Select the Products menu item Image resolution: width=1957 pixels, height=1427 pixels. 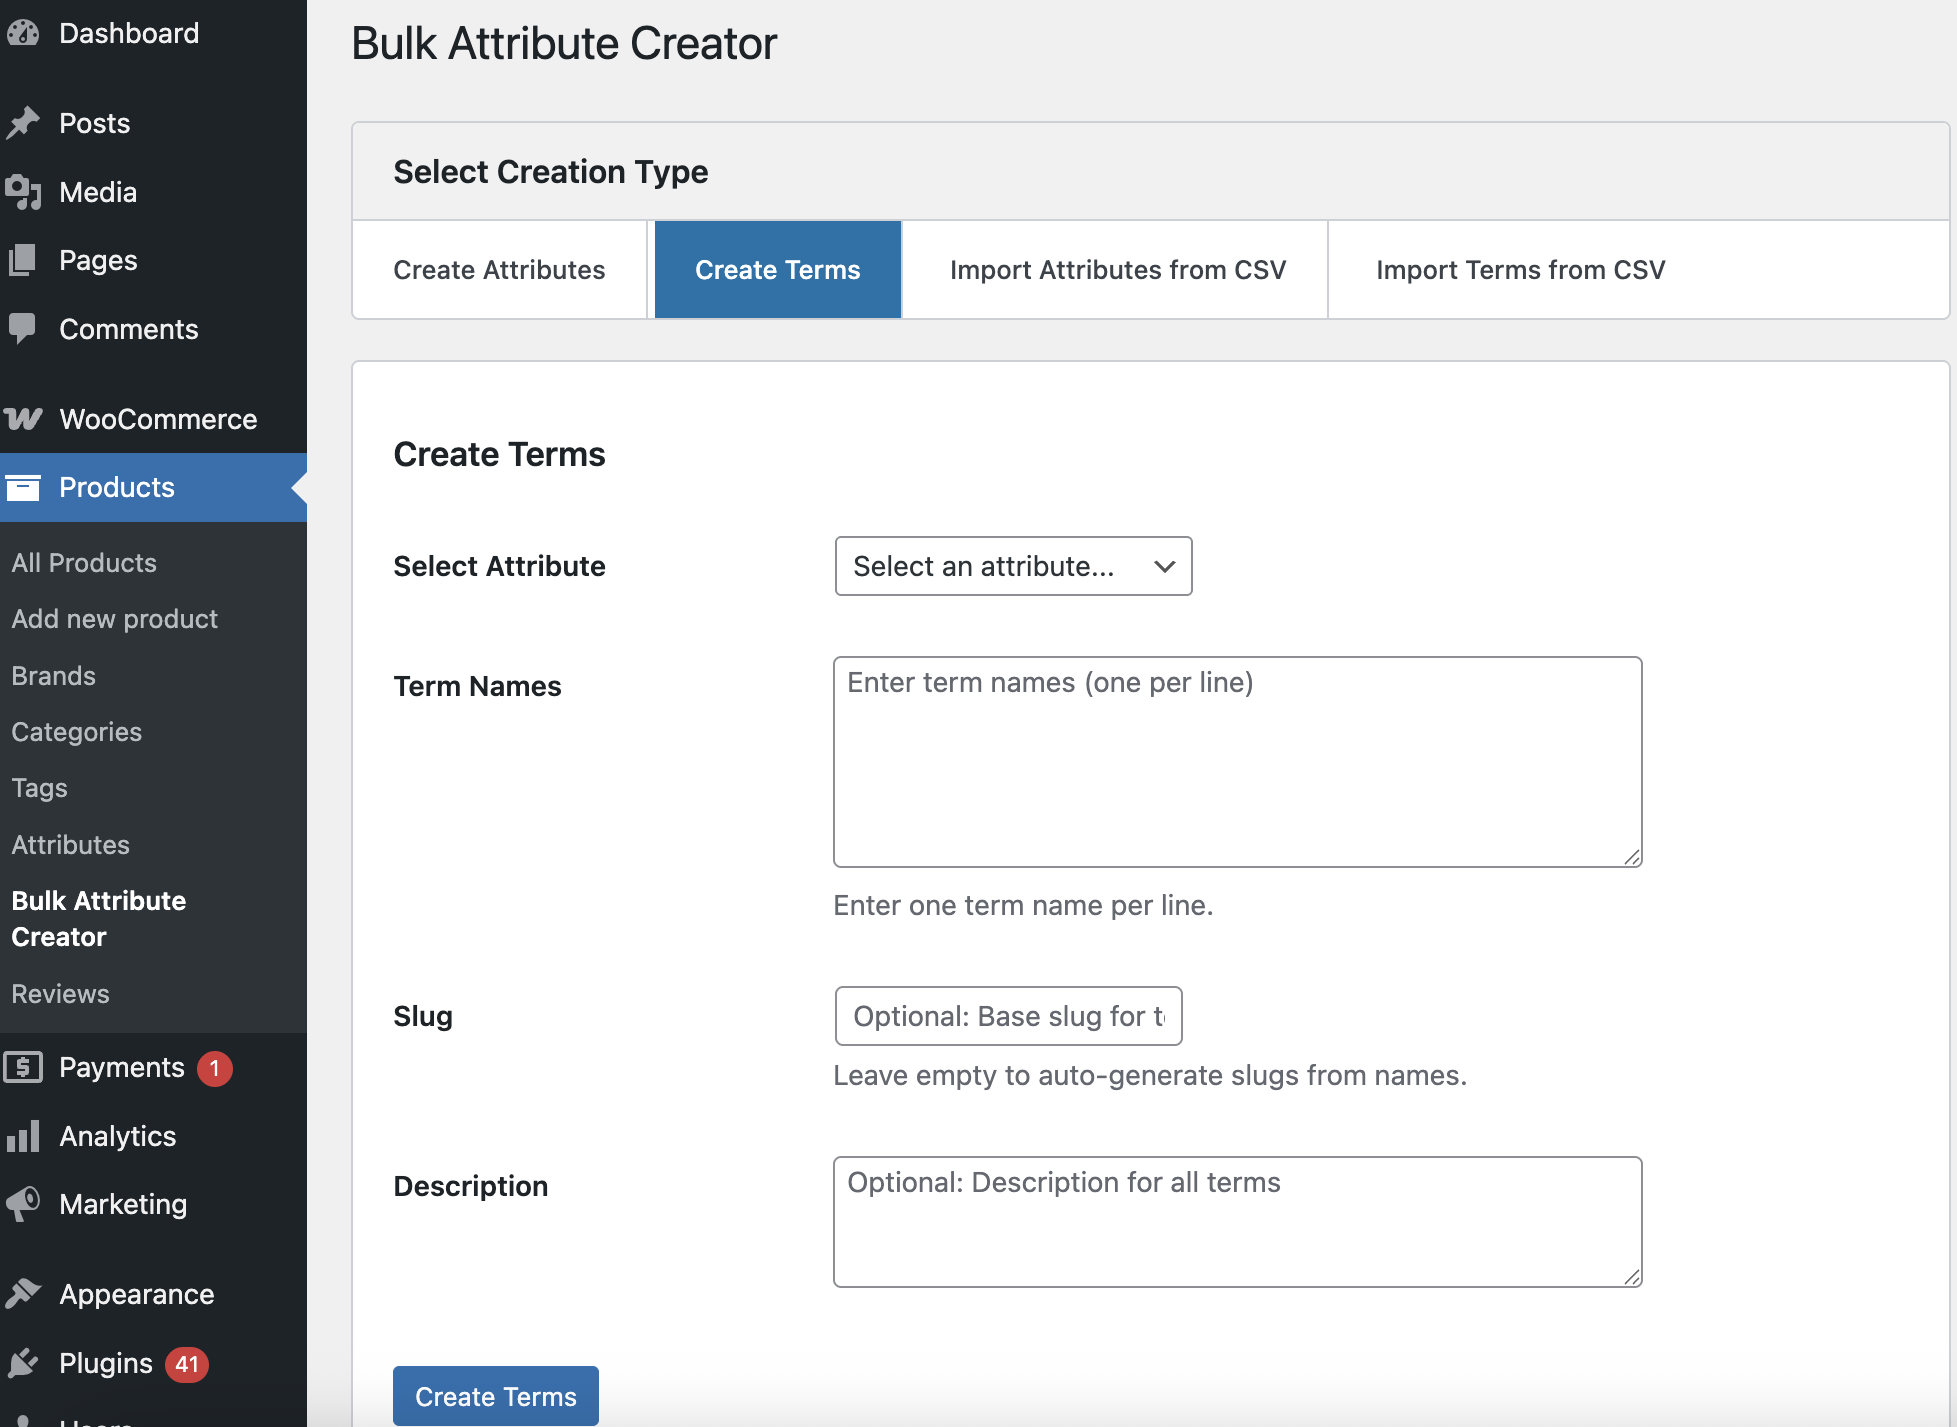pos(153,487)
